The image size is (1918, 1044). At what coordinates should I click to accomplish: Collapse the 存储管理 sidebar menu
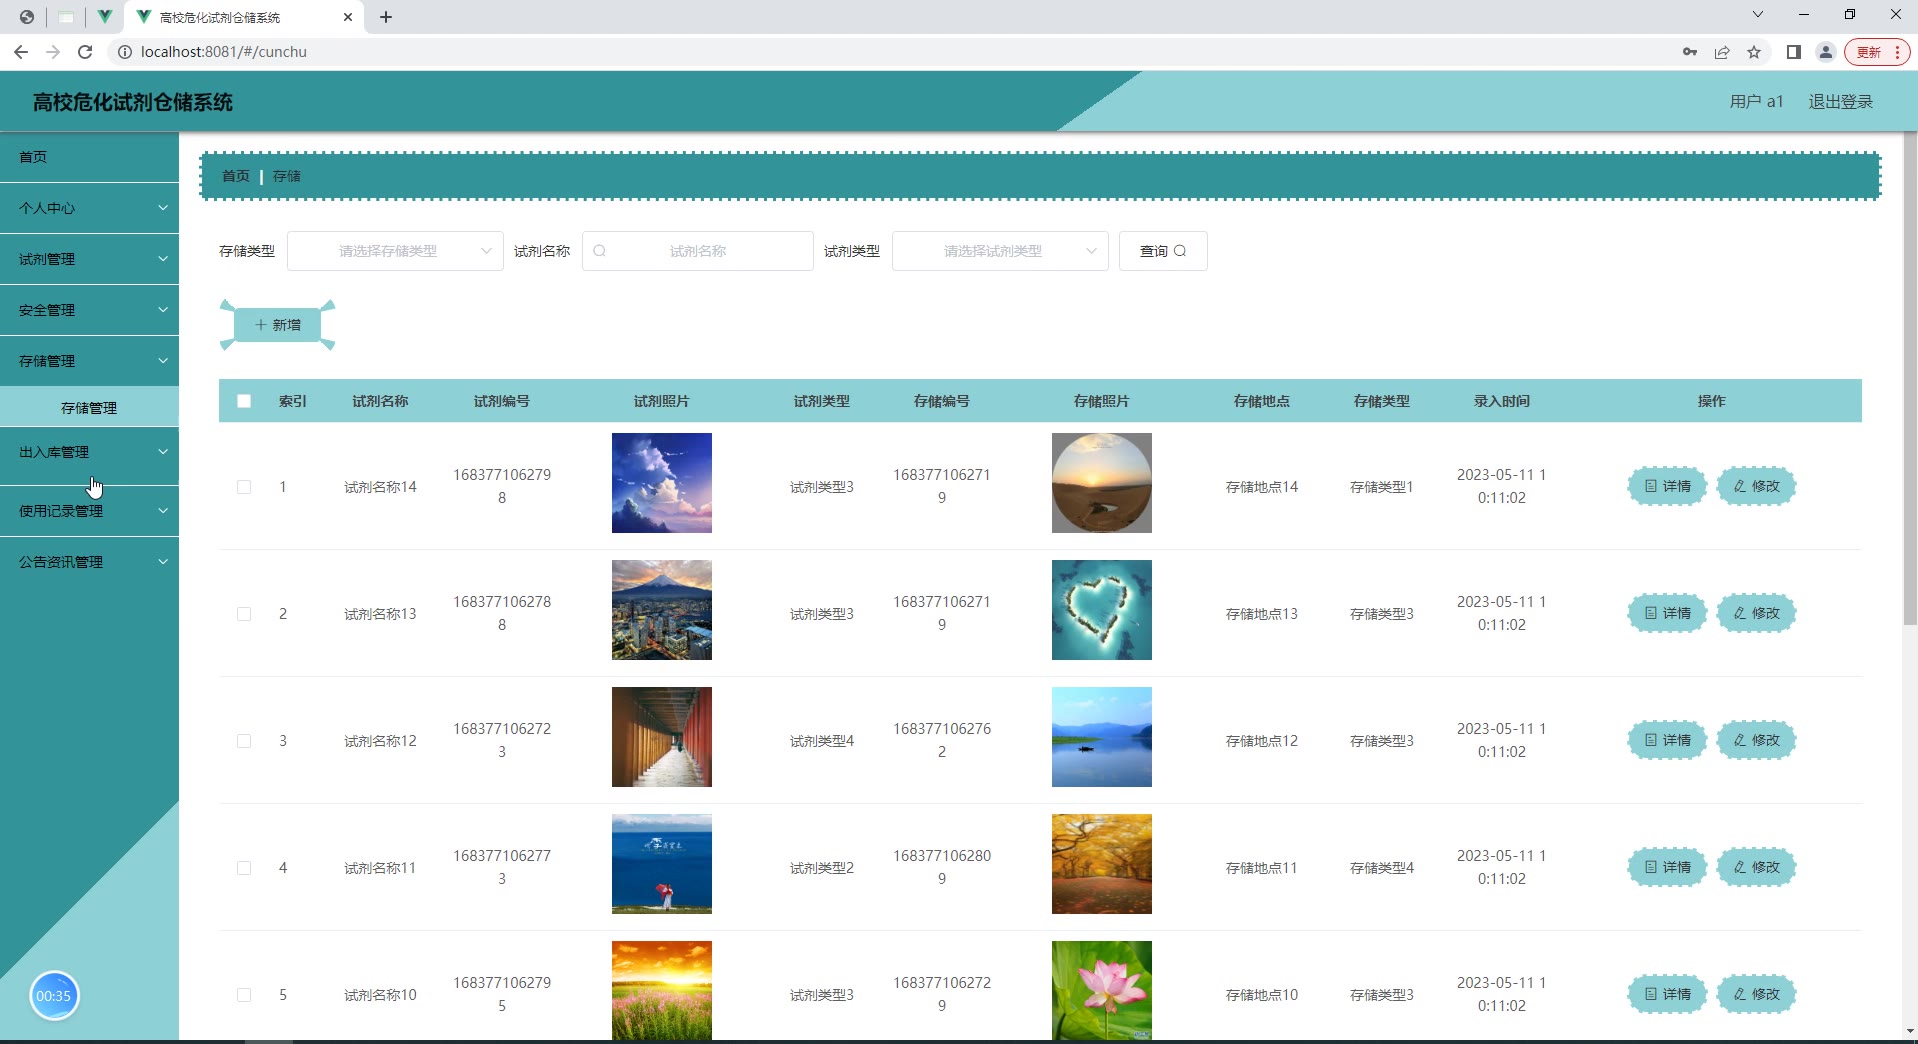(89, 361)
